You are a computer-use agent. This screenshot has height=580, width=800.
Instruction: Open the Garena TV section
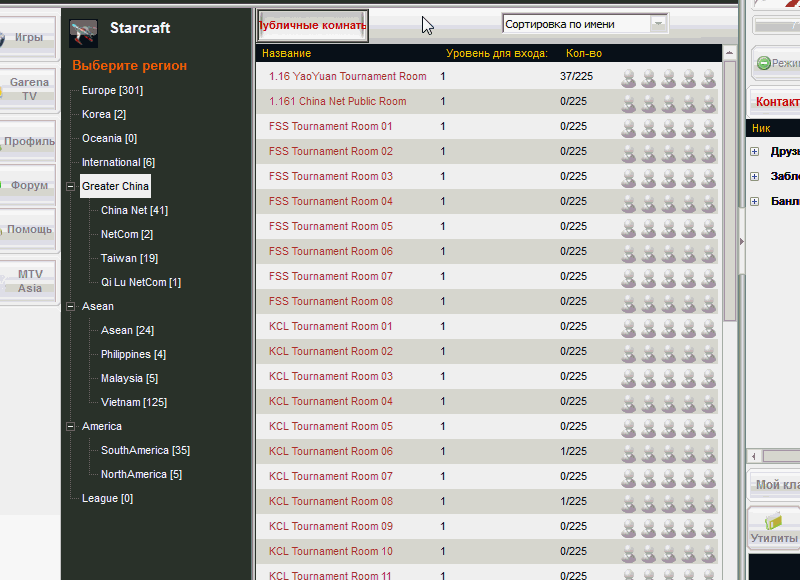tap(29, 89)
